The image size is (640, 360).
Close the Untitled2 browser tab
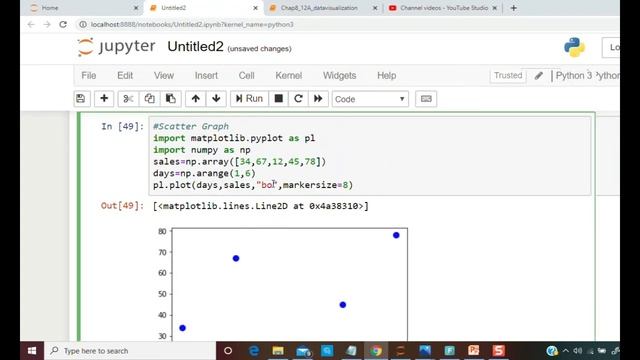tap(256, 8)
